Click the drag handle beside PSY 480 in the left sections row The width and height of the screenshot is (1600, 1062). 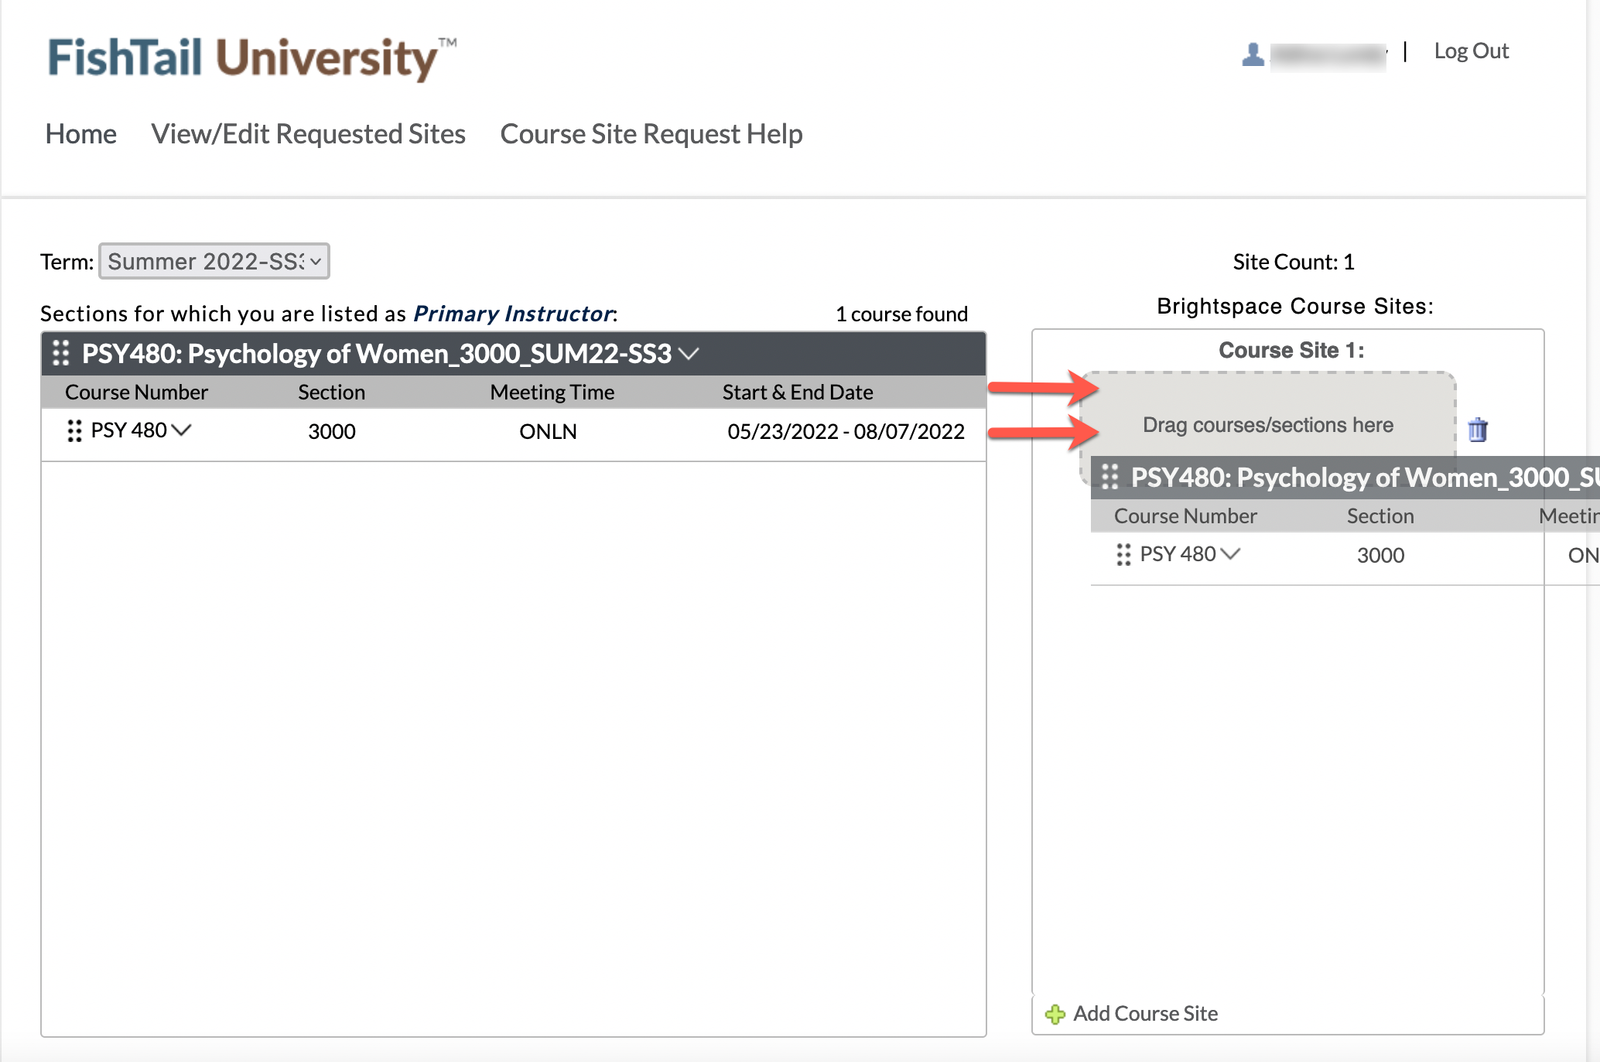74,431
